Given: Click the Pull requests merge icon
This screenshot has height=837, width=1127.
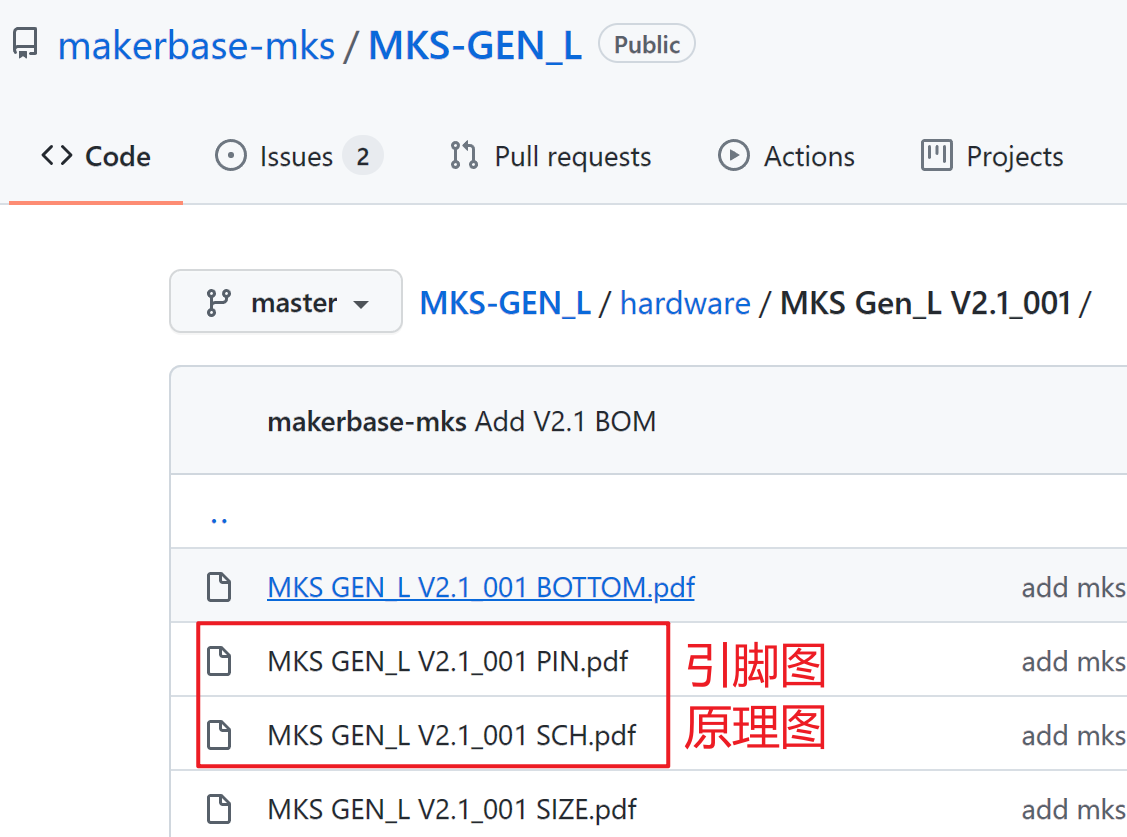Looking at the screenshot, I should coord(464,155).
